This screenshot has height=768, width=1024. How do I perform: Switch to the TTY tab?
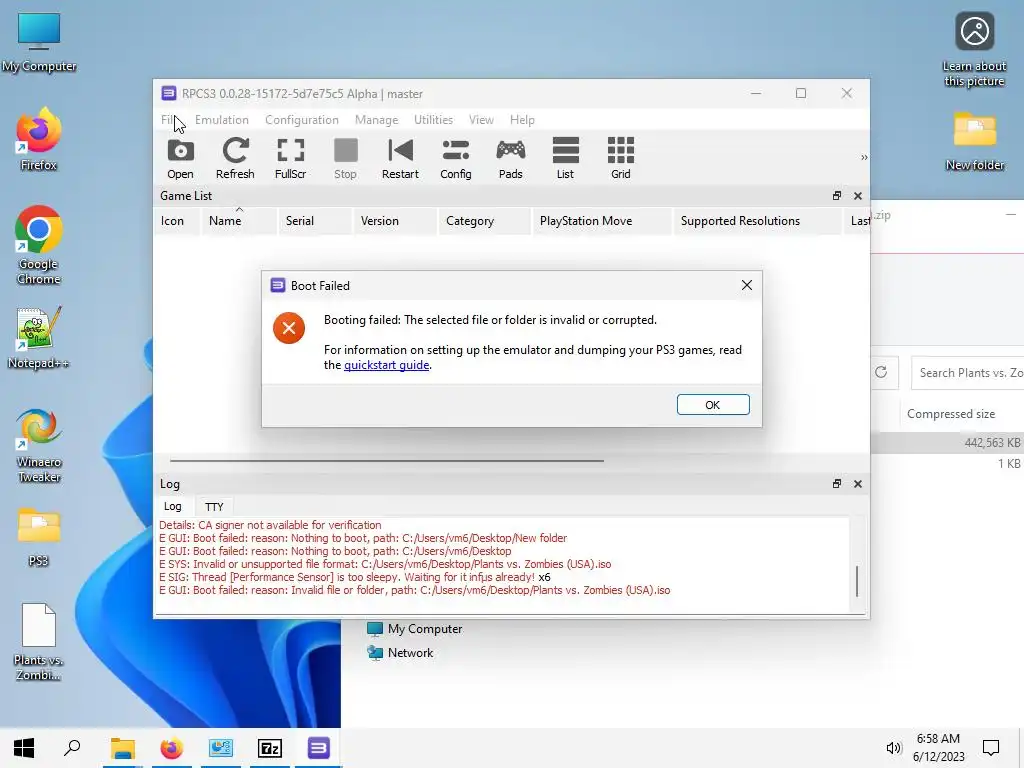pyautogui.click(x=214, y=507)
